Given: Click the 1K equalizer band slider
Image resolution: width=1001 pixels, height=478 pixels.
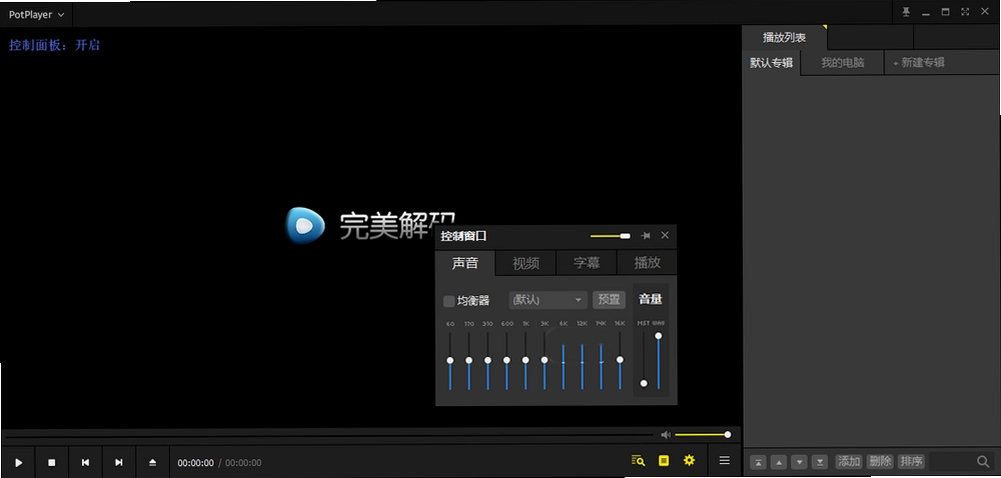Looking at the screenshot, I should coord(525,361).
